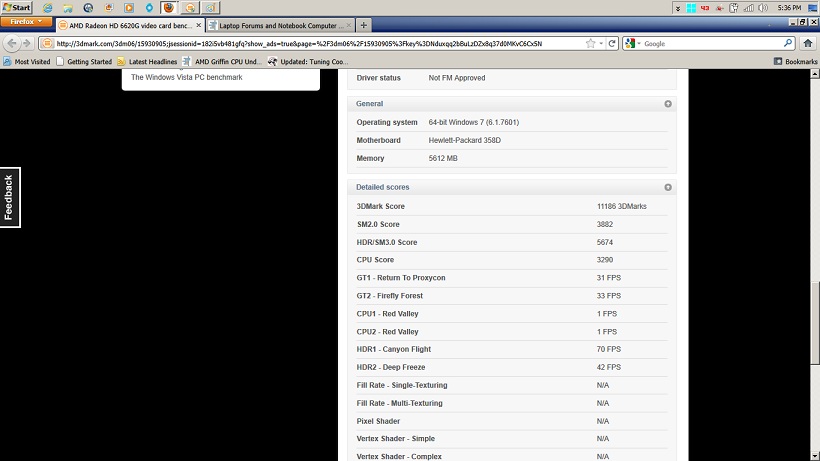Focus the URL address bar

[319, 43]
